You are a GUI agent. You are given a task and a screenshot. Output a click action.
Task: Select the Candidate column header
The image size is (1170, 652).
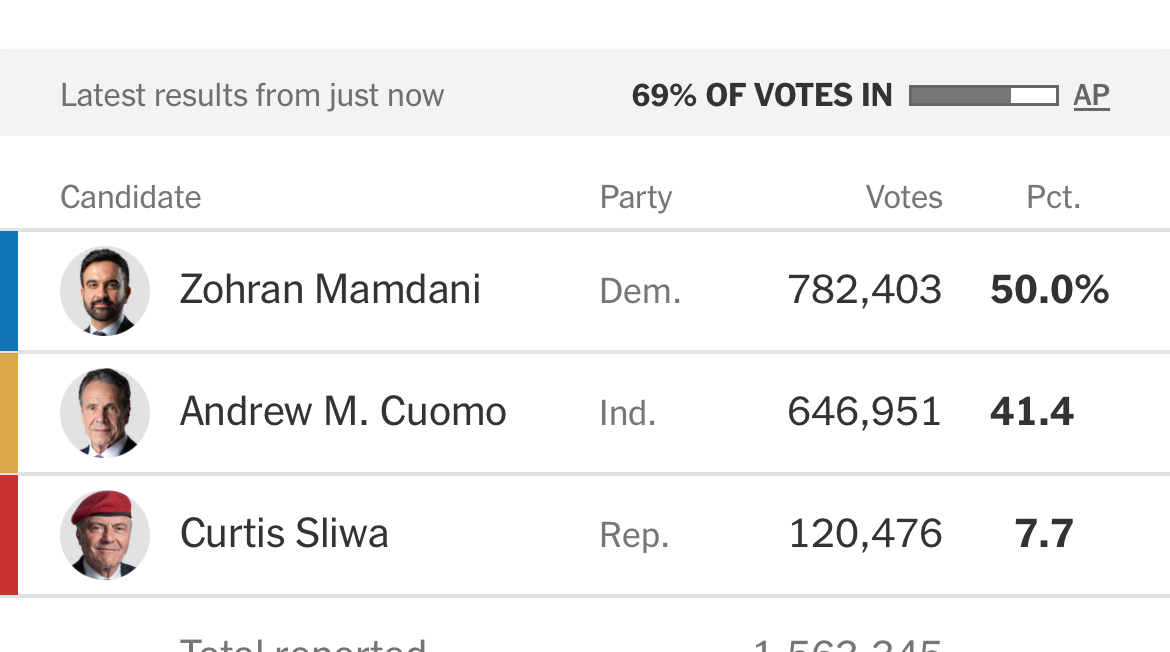(131, 197)
